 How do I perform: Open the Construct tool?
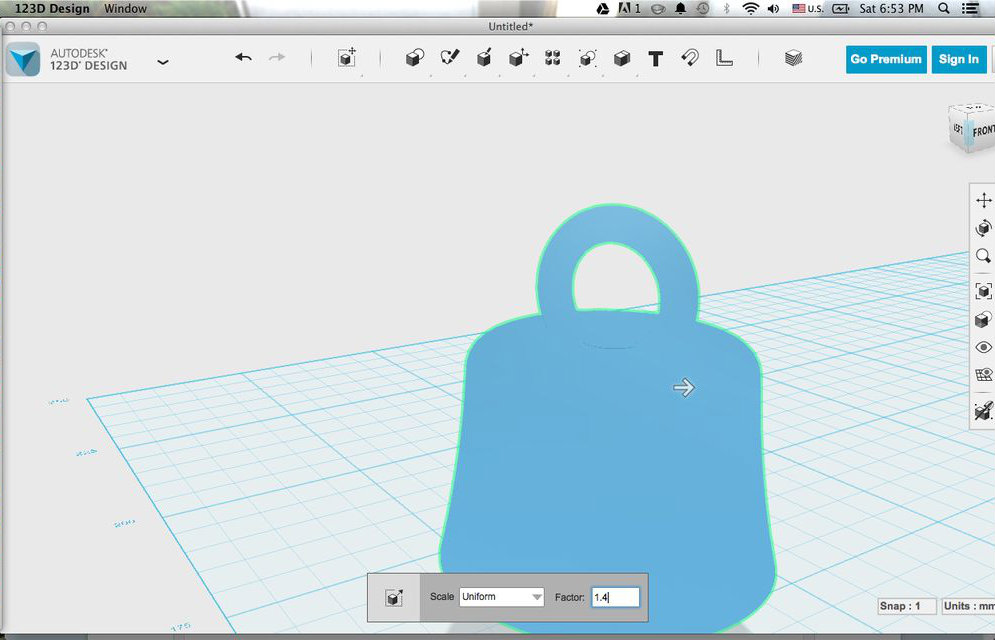(484, 58)
